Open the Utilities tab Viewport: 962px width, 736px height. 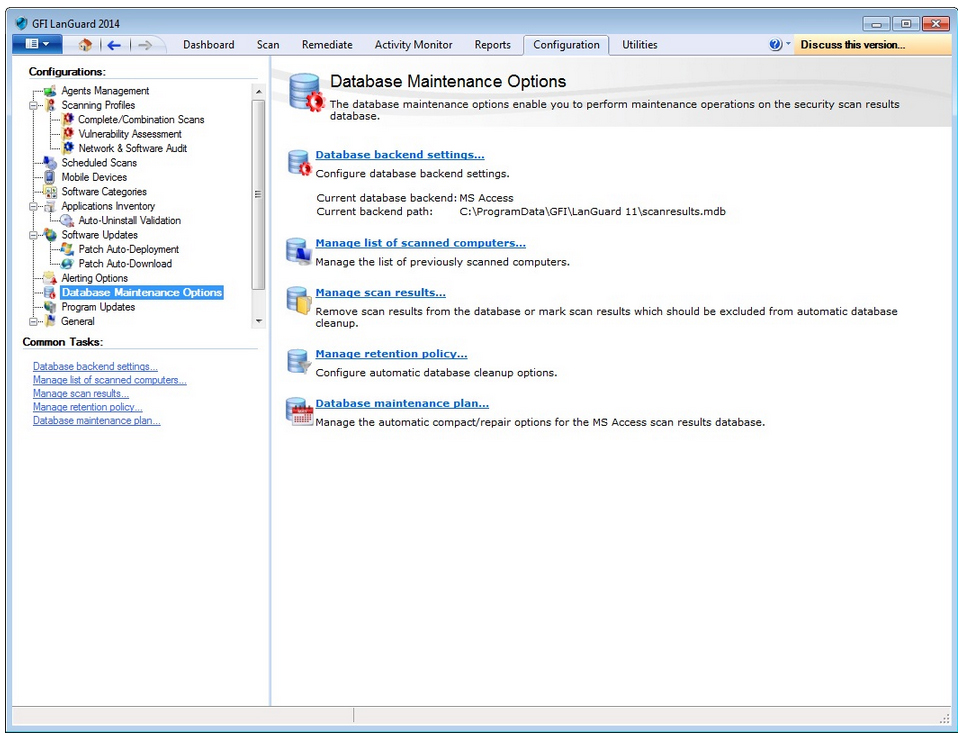[x=640, y=45]
